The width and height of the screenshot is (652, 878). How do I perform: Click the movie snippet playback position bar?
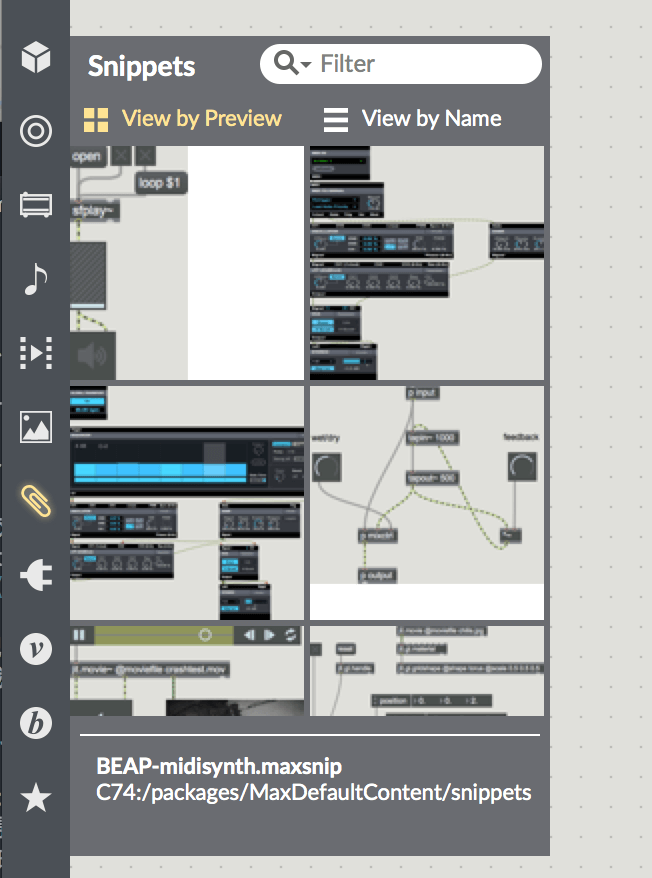(163, 635)
